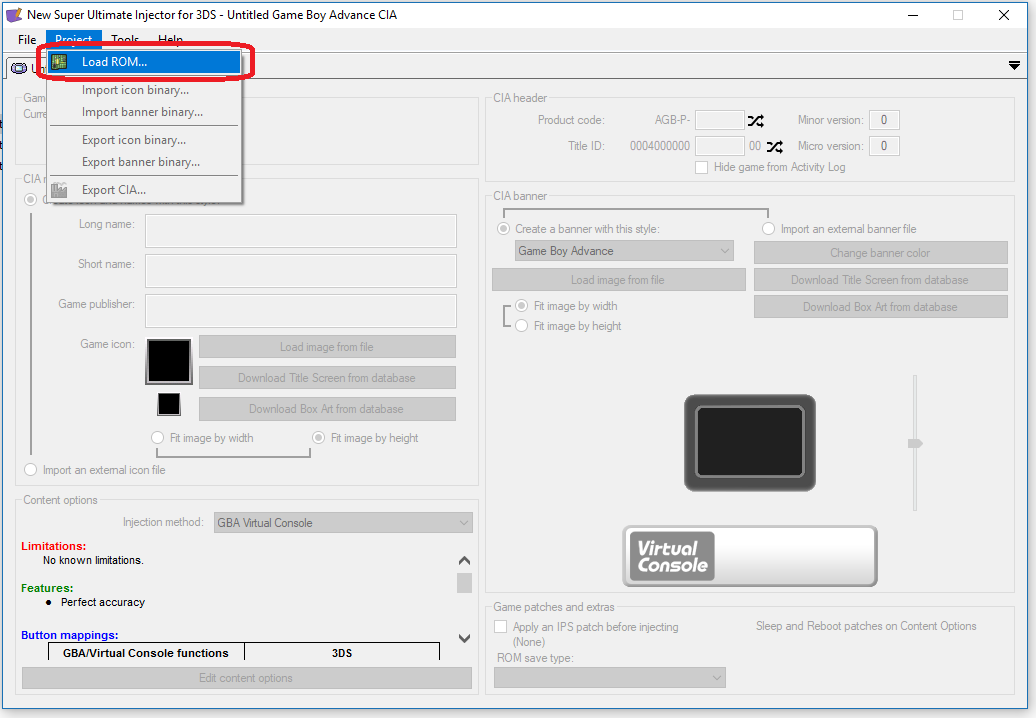Open the File menu

point(27,40)
